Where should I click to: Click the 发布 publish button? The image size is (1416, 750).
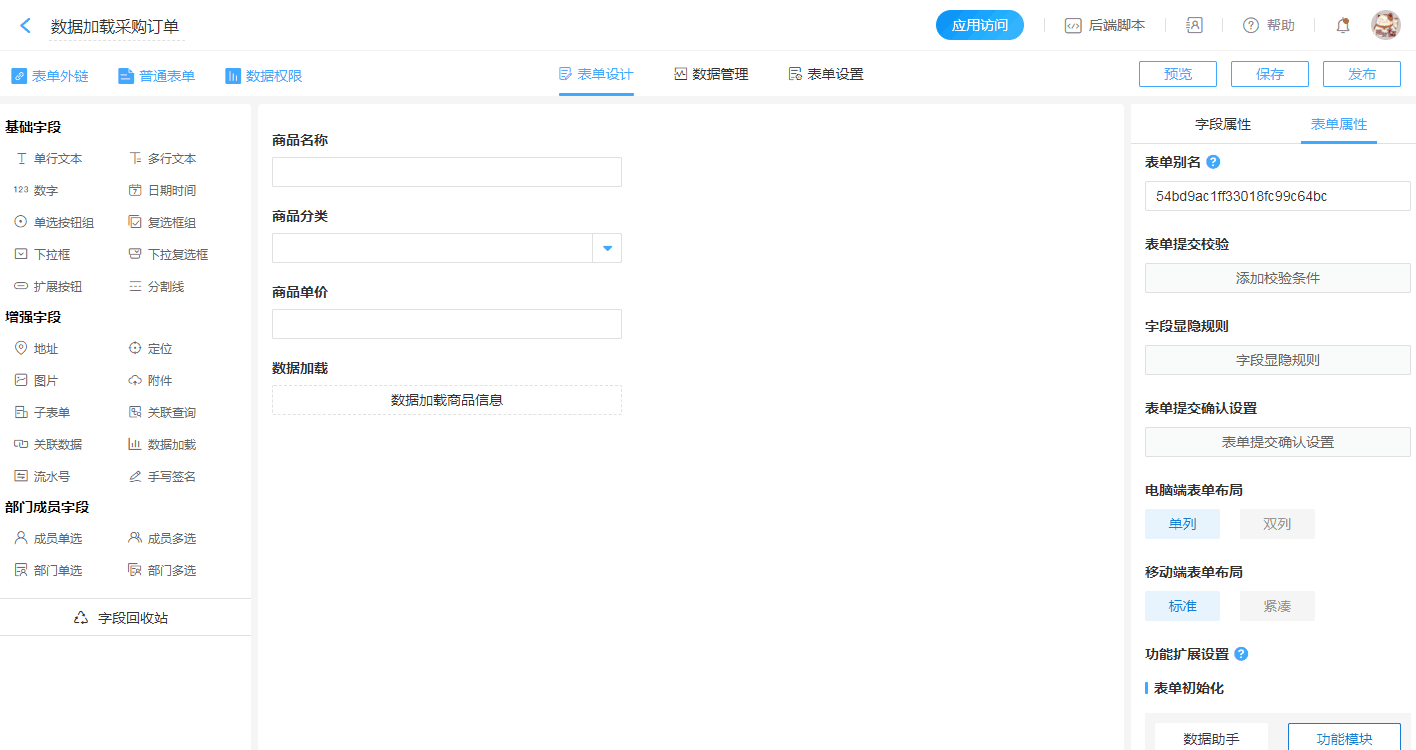click(1361, 74)
